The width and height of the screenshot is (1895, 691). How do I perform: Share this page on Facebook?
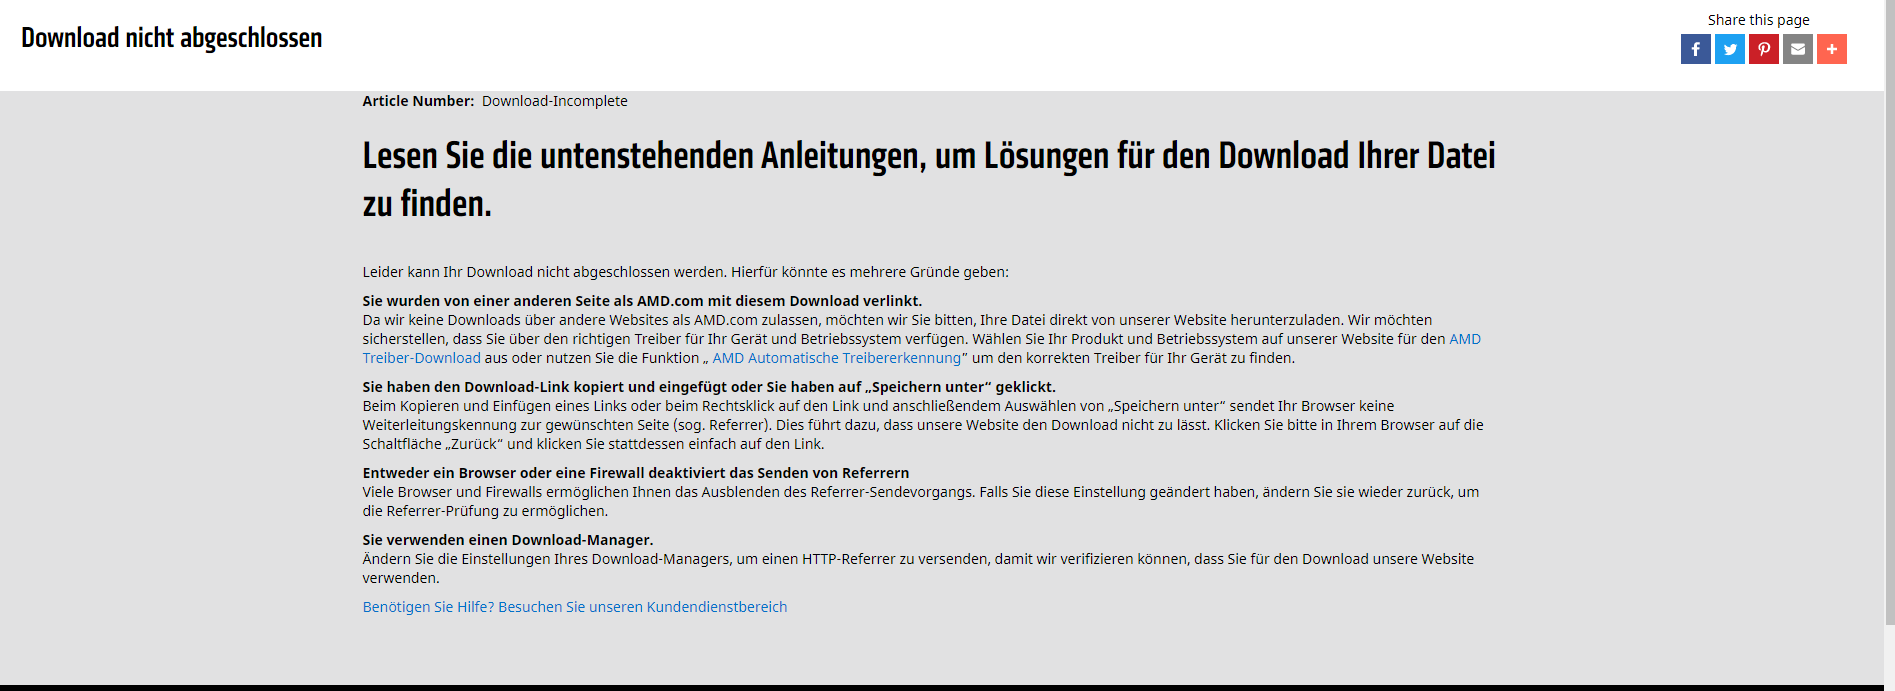[x=1695, y=49]
